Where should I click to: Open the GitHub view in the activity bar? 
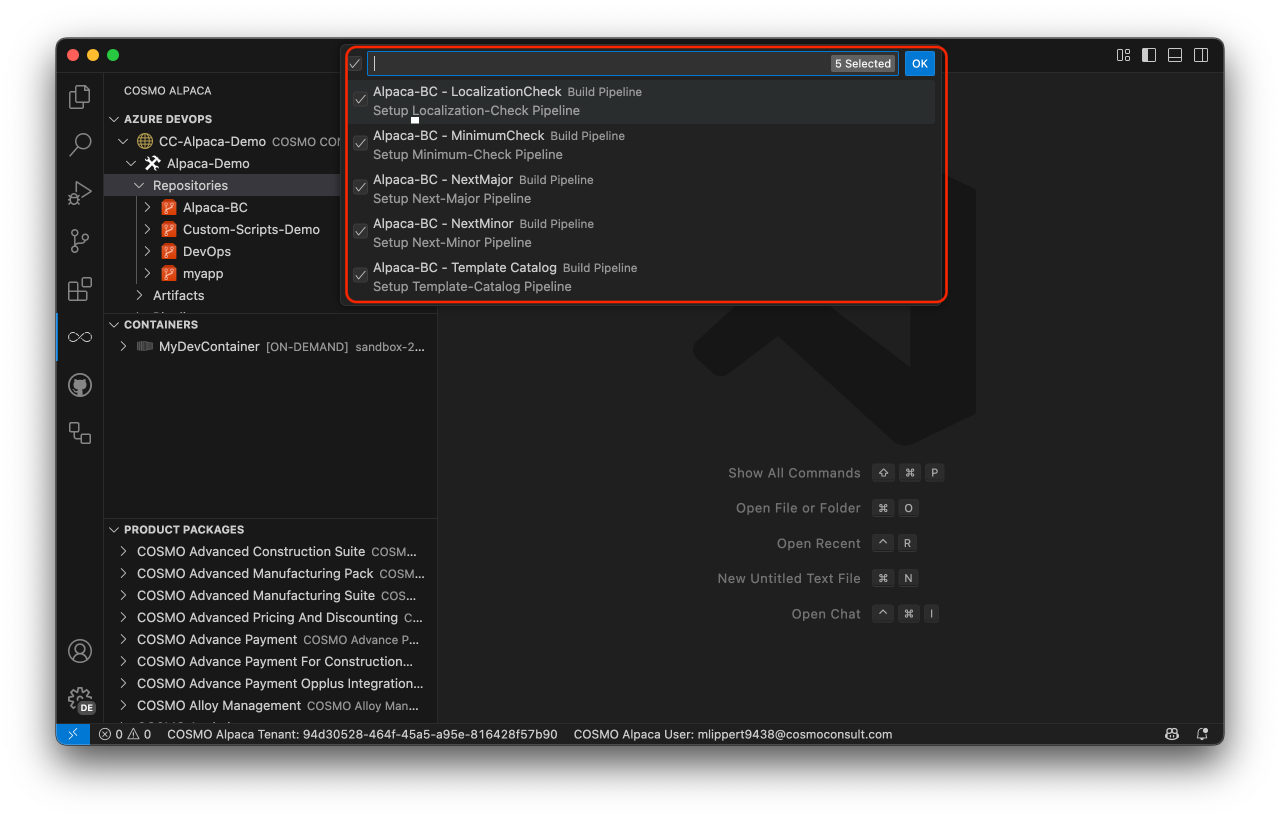(x=79, y=385)
